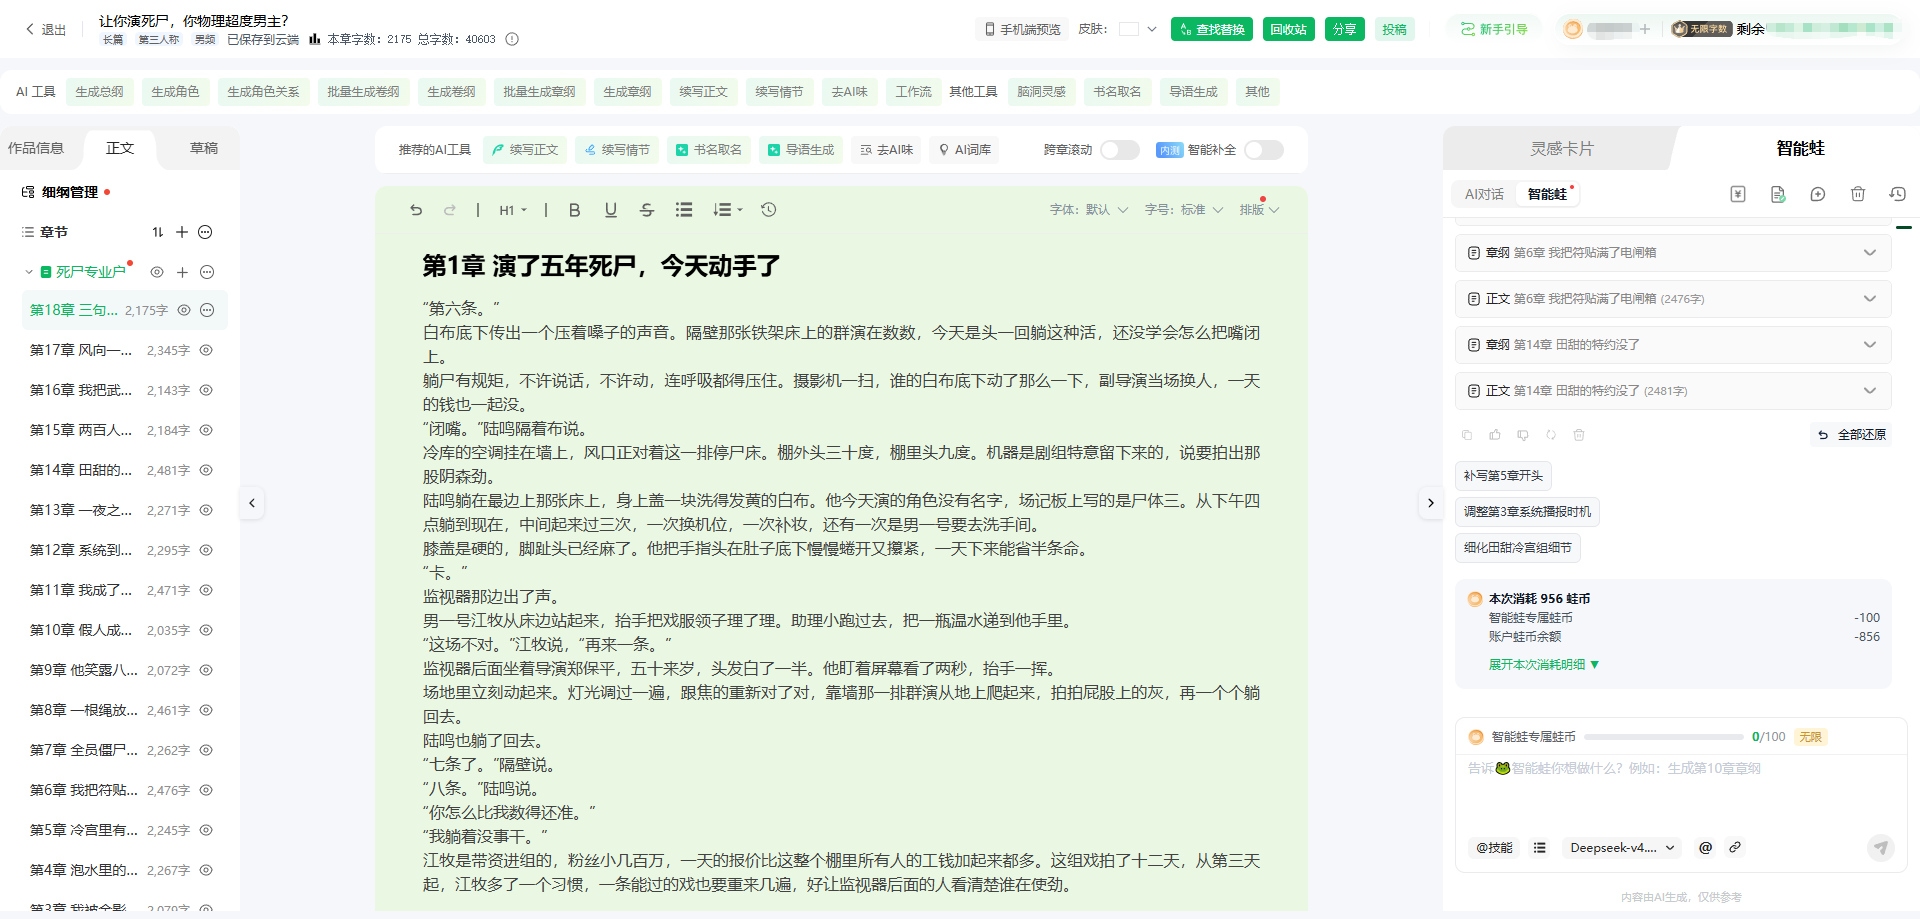Toggle 智能补全 switch
This screenshot has height=919, width=1920.
1264,150
